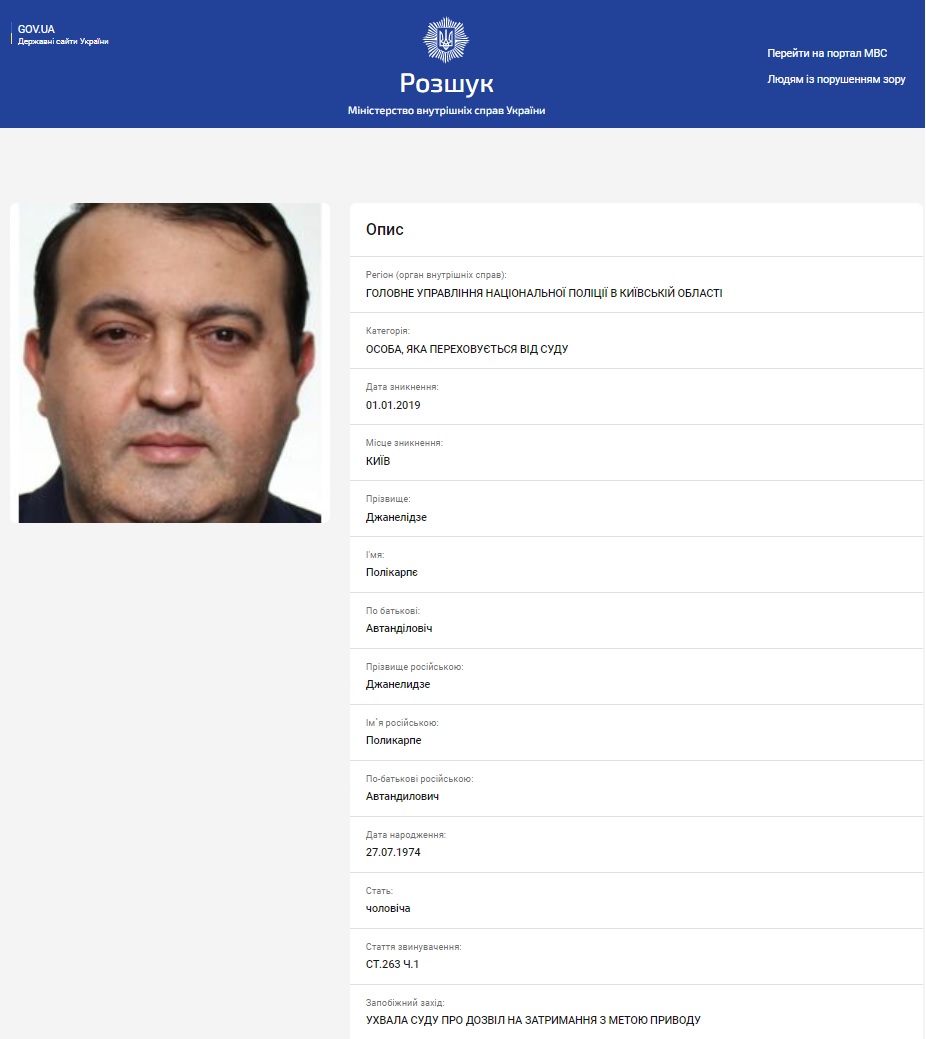Click the patronymic Автанділович
926x1039 pixels.
pos(399,628)
